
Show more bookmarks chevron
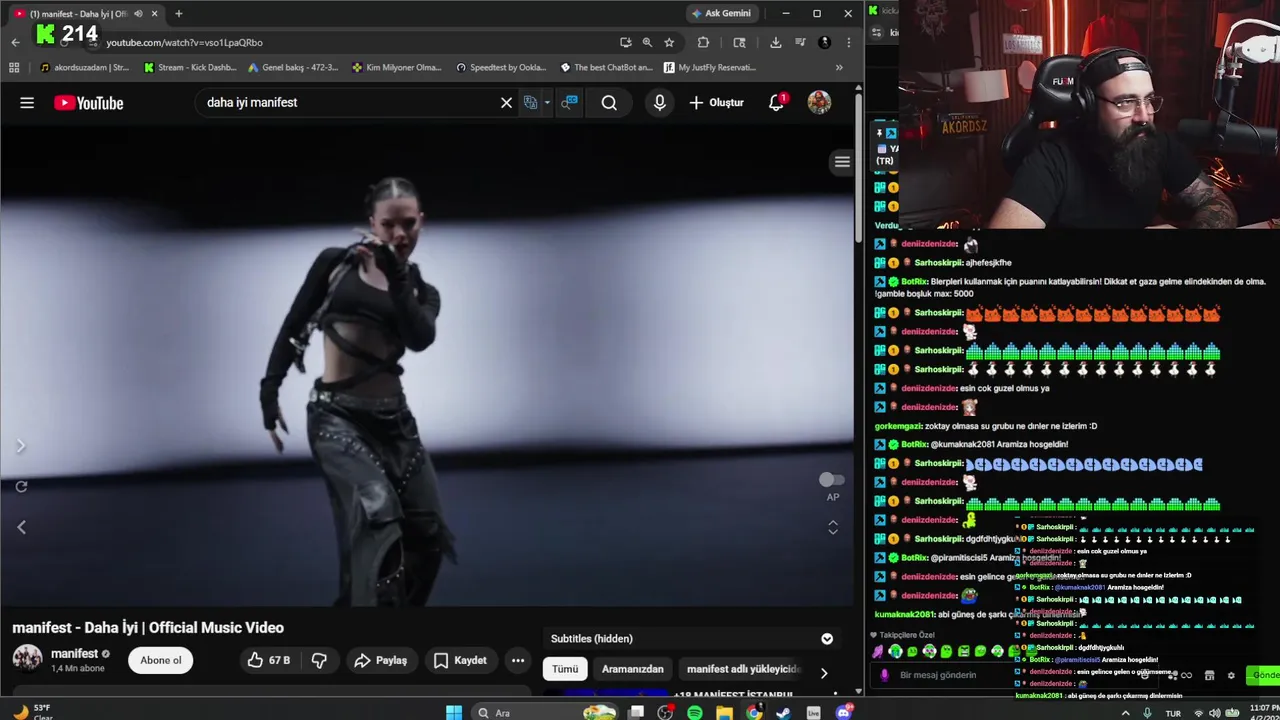click(x=839, y=67)
